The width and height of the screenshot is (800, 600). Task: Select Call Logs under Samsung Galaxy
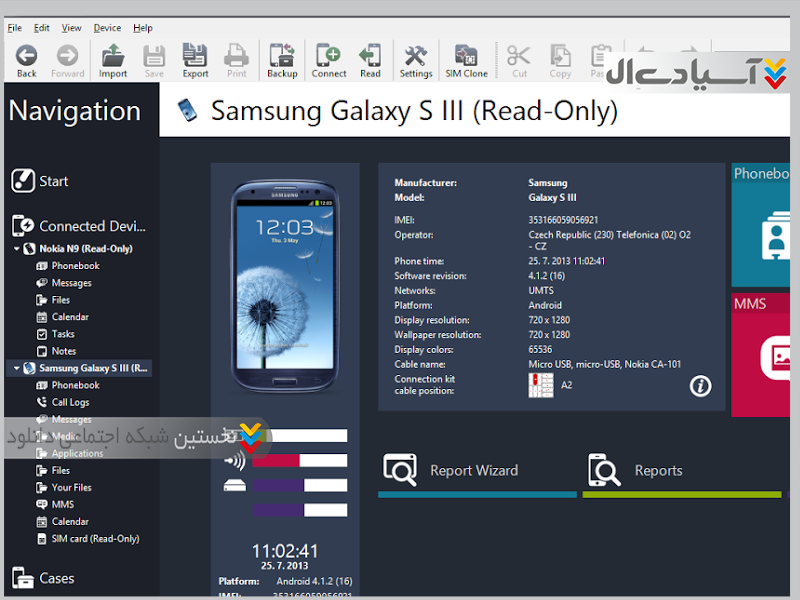[70, 402]
